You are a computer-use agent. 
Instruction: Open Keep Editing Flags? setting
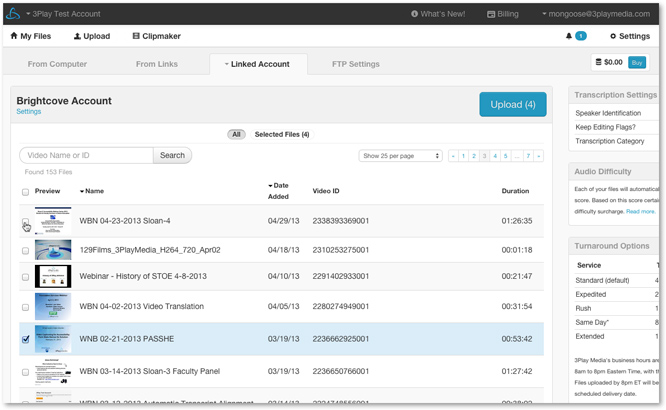(605, 127)
